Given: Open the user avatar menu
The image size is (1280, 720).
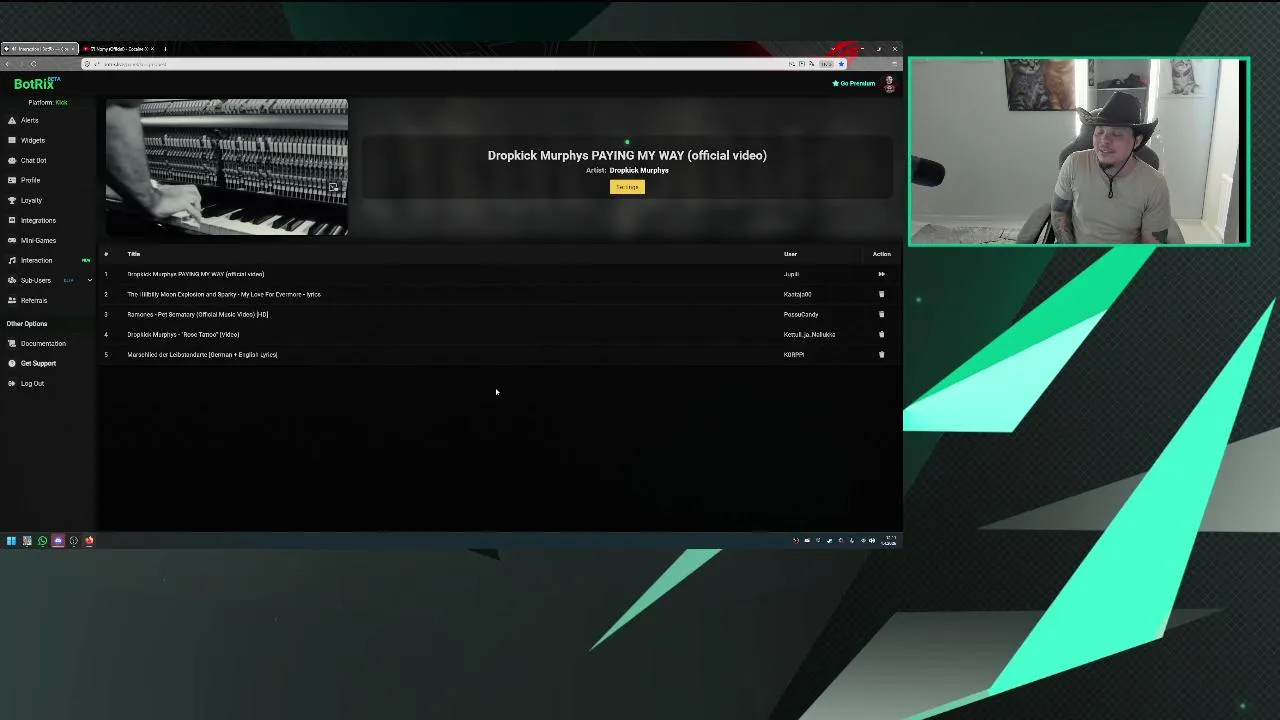Looking at the screenshot, I should (889, 84).
